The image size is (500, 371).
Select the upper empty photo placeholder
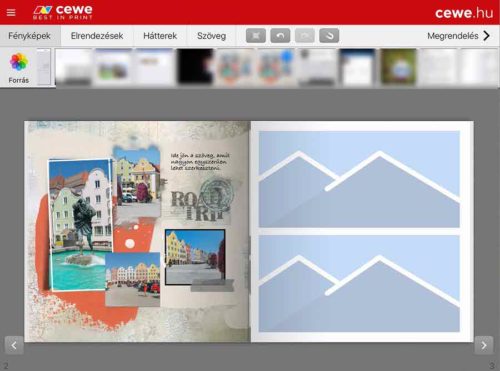pyautogui.click(x=359, y=179)
